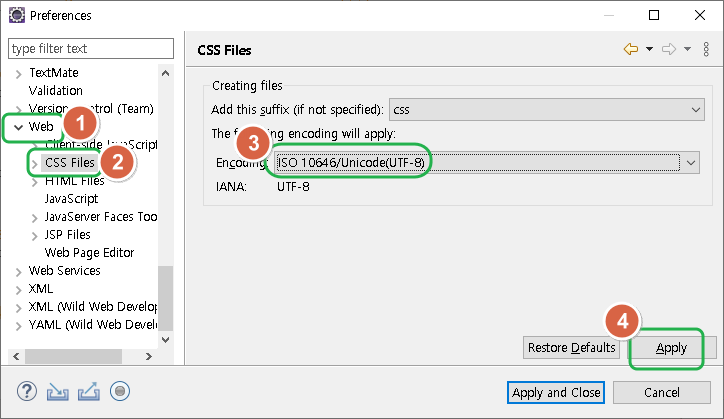724x419 pixels.
Task: Open back history dropdown arrow
Action: coord(649,49)
